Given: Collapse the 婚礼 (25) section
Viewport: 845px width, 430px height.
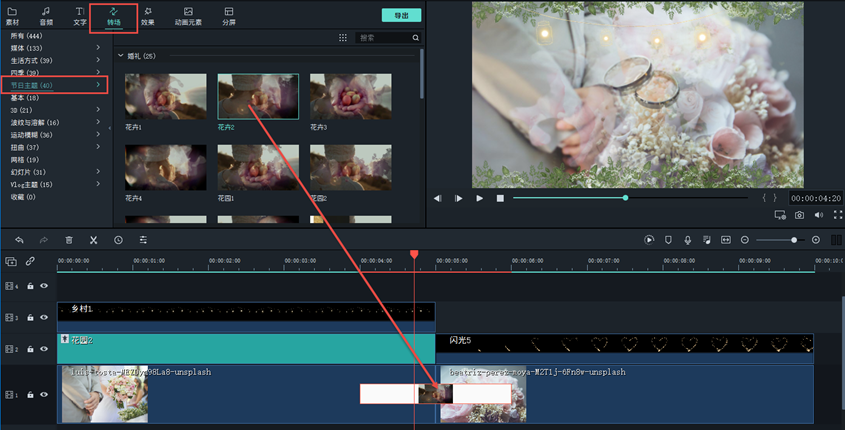Looking at the screenshot, I should (121, 56).
